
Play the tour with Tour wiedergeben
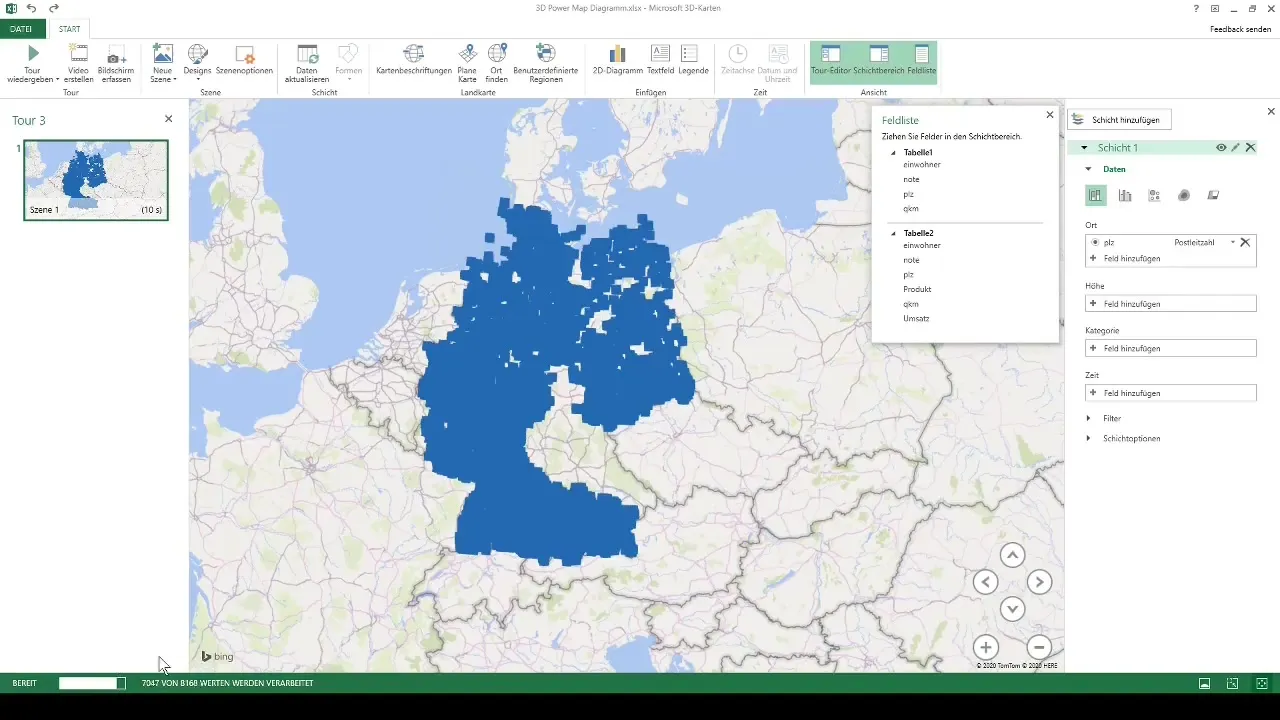click(34, 63)
